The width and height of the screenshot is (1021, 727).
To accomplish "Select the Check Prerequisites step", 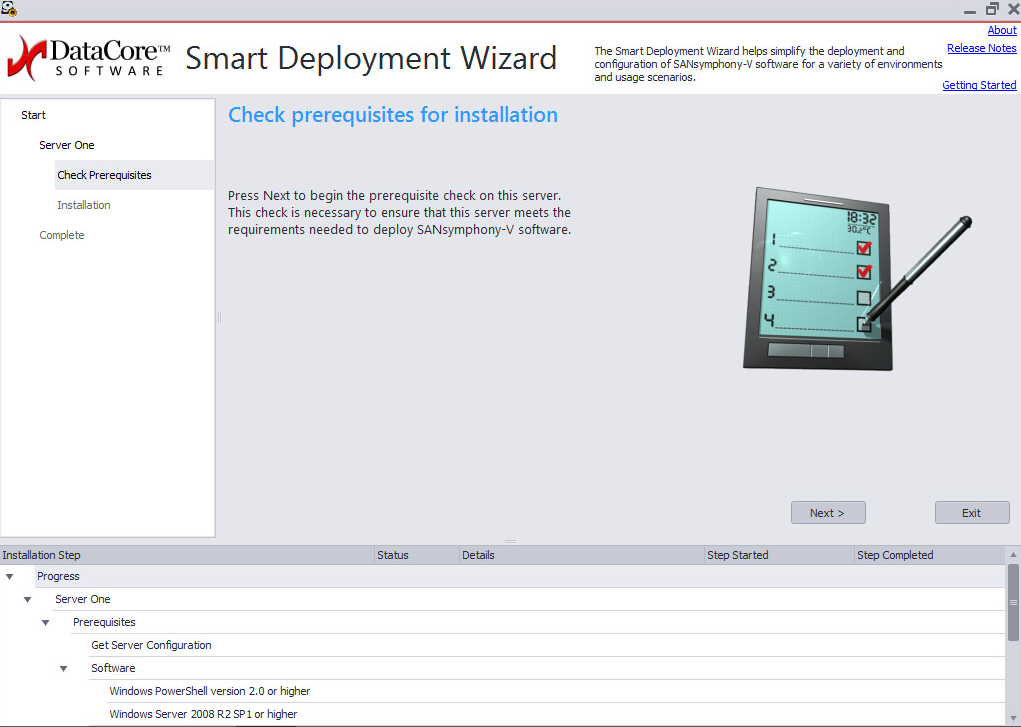I will (x=104, y=174).
